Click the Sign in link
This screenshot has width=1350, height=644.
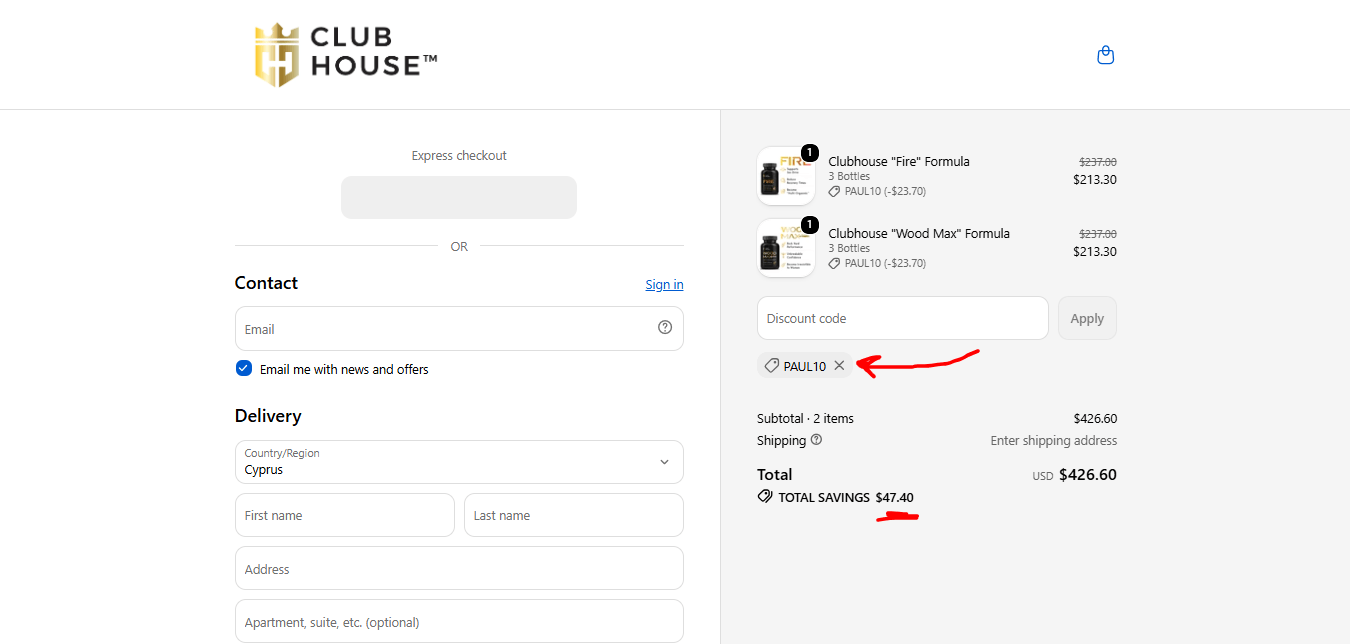[664, 284]
